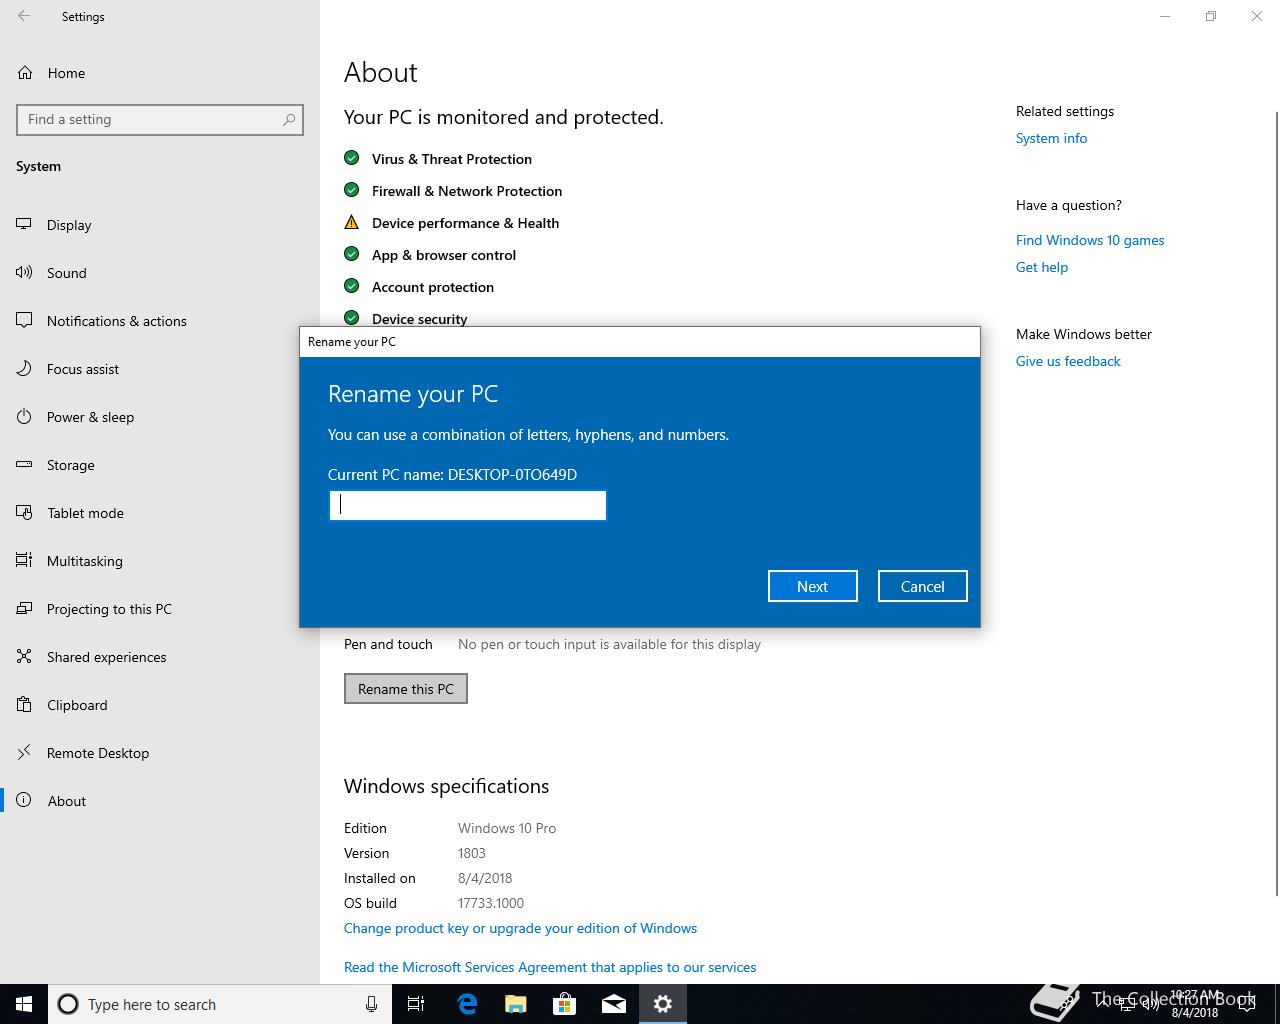Image resolution: width=1280 pixels, height=1024 pixels.
Task: Click the Remote Desktop icon
Action: coord(25,753)
